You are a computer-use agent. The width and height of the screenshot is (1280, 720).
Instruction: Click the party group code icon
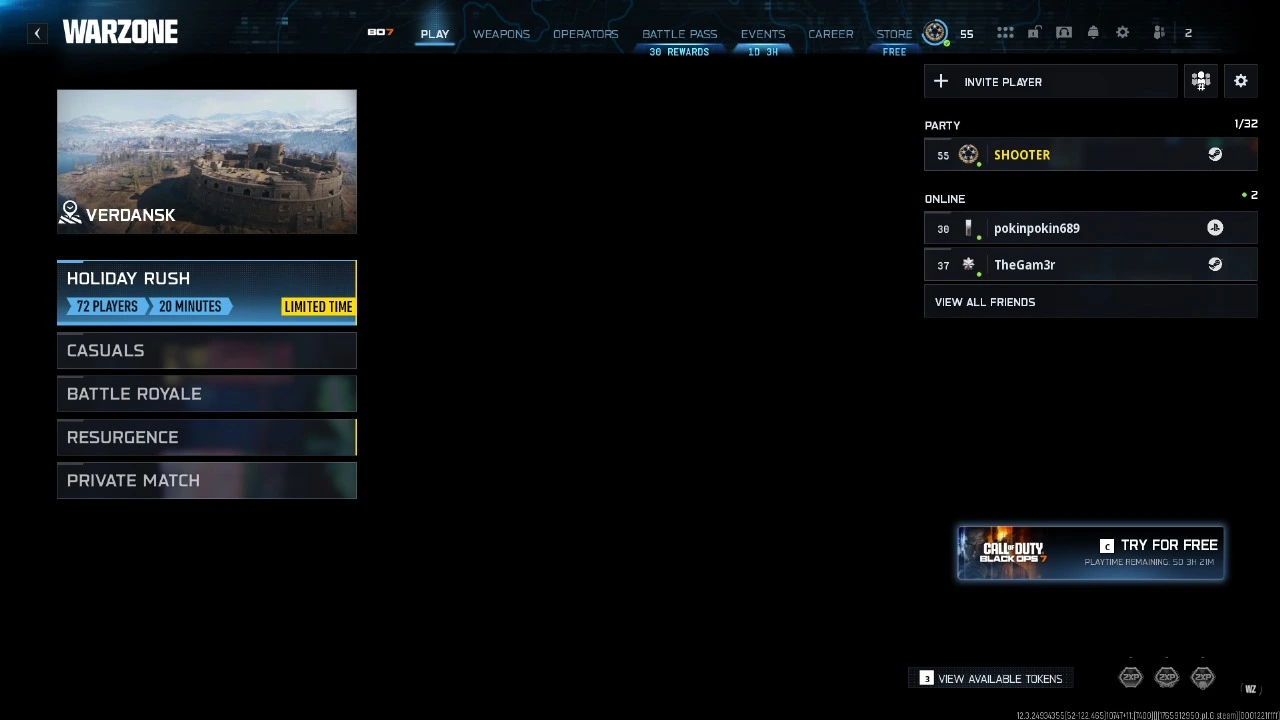[x=1201, y=82]
